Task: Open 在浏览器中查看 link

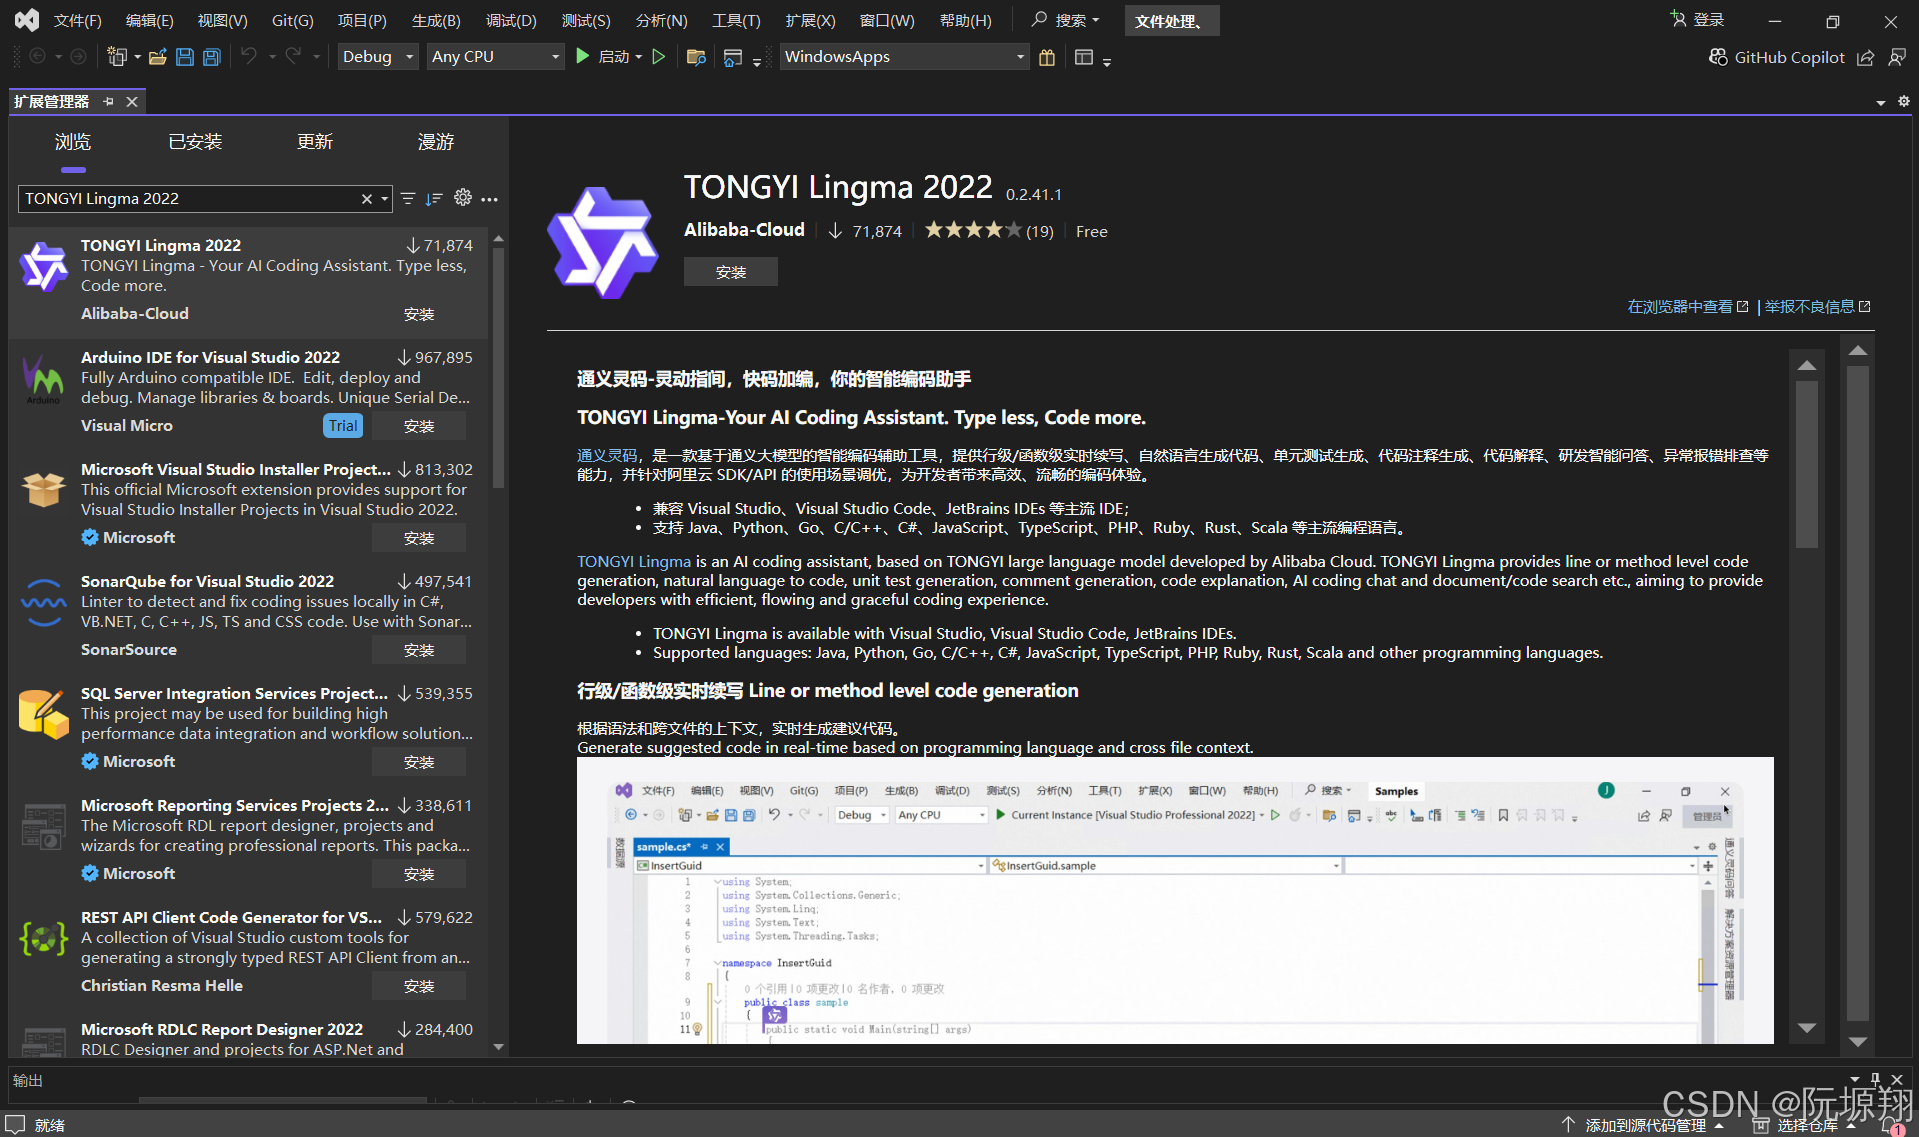Action: (1688, 307)
